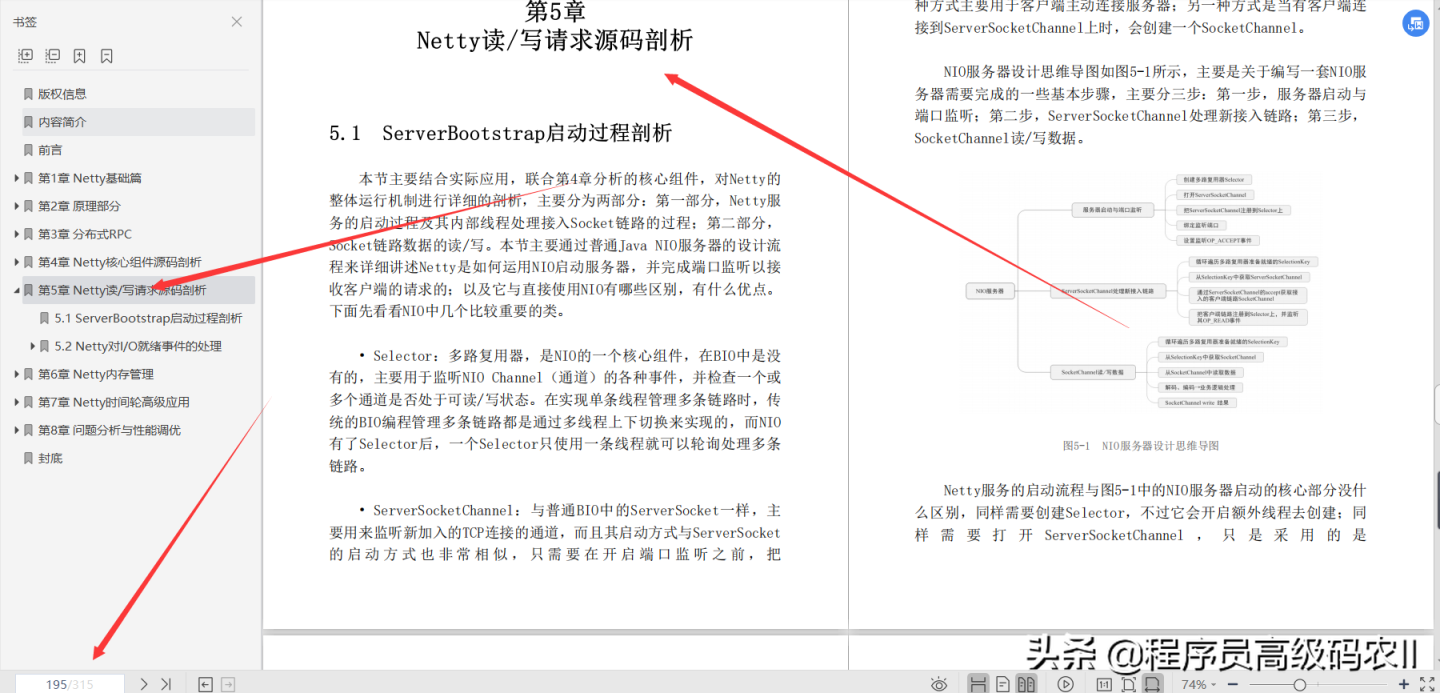The width and height of the screenshot is (1440, 693).
Task: Expand the 5.2 Netty对I/O就绪事件的处理 bookmark
Action: coord(33,346)
